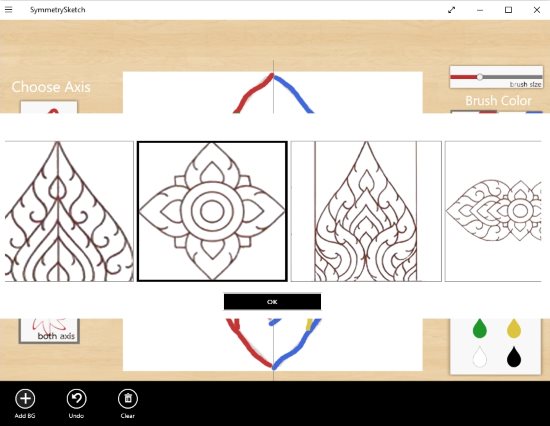Open the hamburger navigation menu
The width and height of the screenshot is (550, 426).
[8, 10]
